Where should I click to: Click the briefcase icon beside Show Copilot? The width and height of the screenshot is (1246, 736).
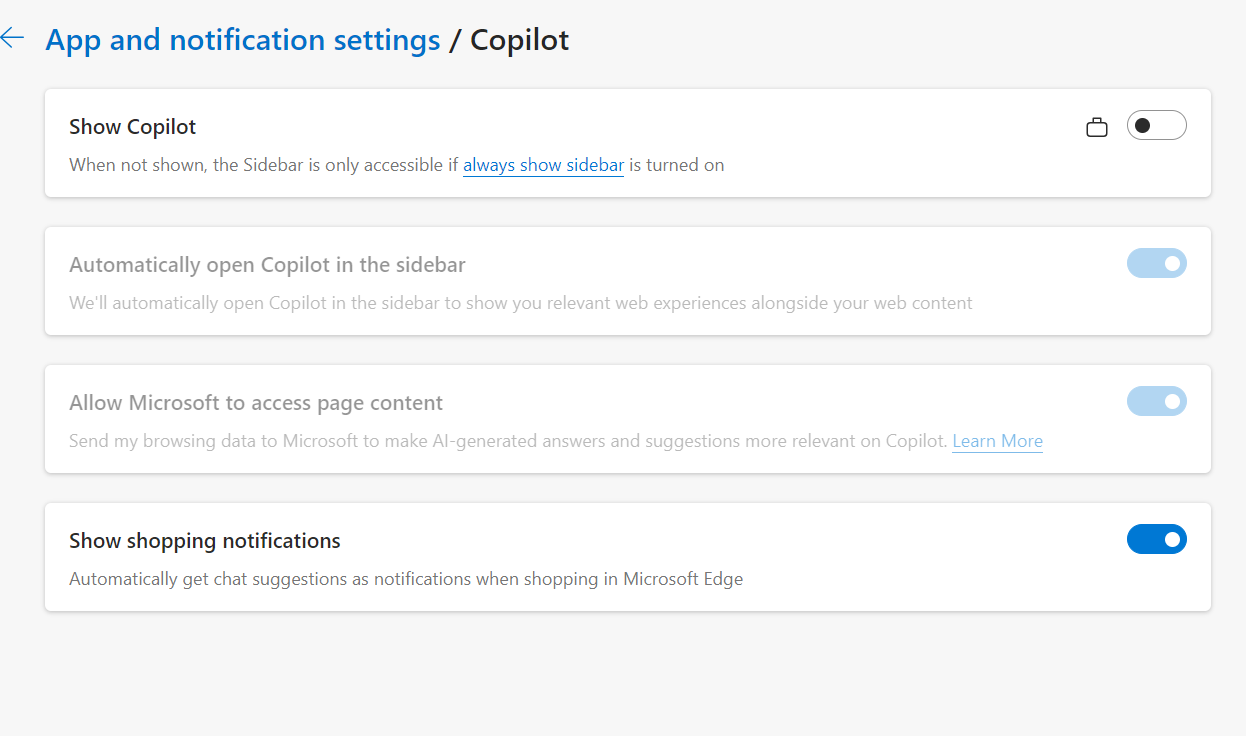(x=1097, y=127)
